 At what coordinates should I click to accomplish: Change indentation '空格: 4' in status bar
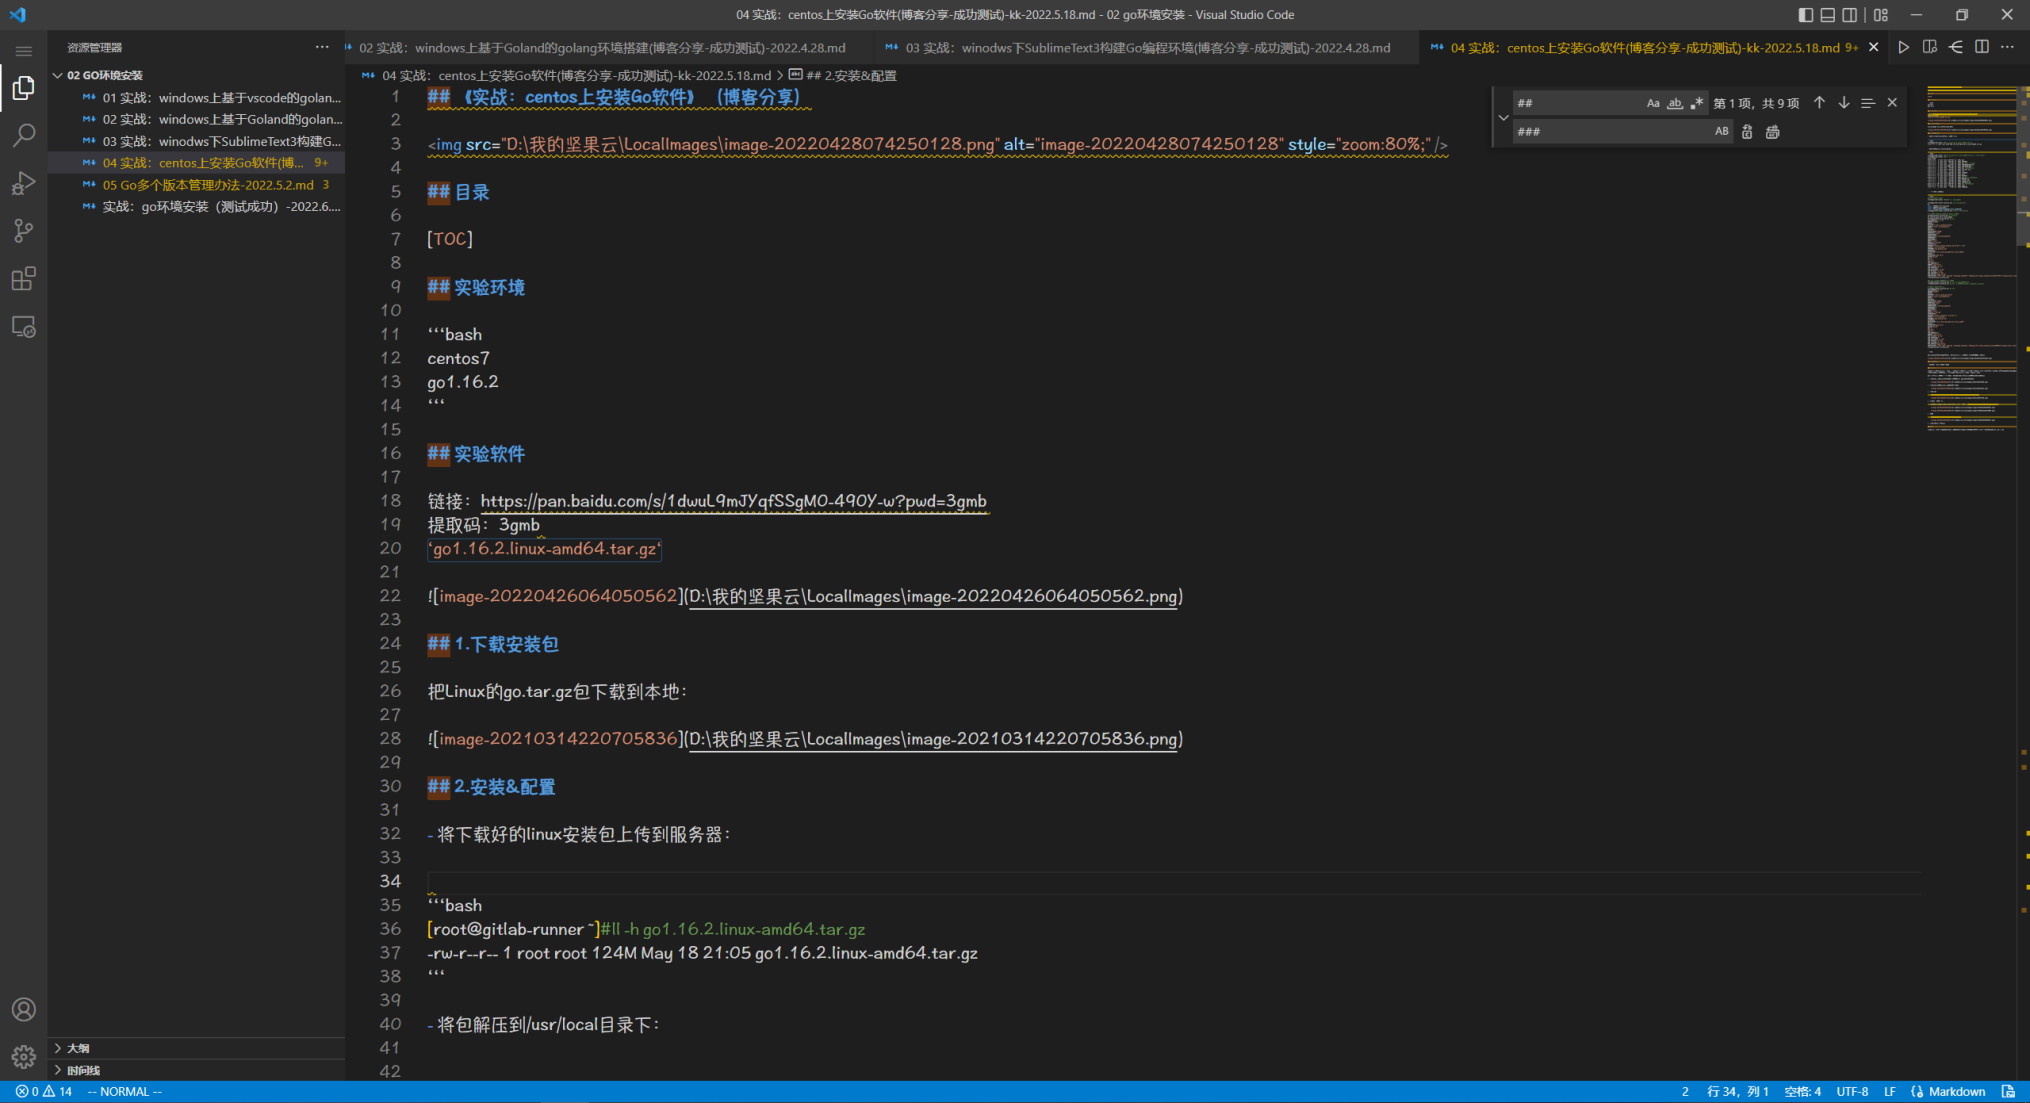(1802, 1092)
